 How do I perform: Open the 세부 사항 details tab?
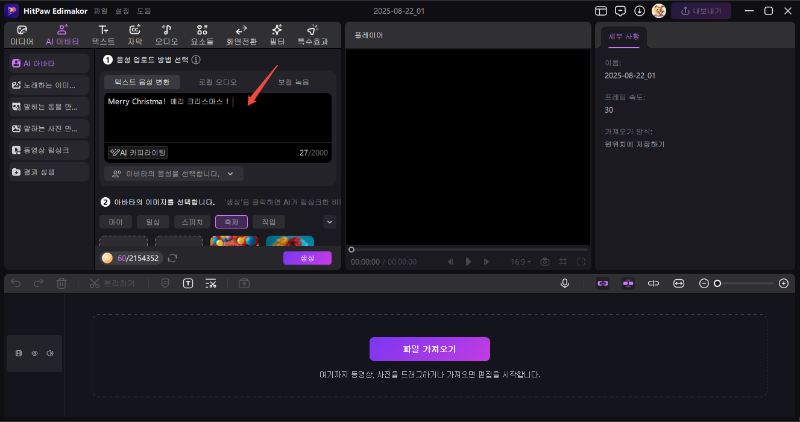click(x=623, y=37)
